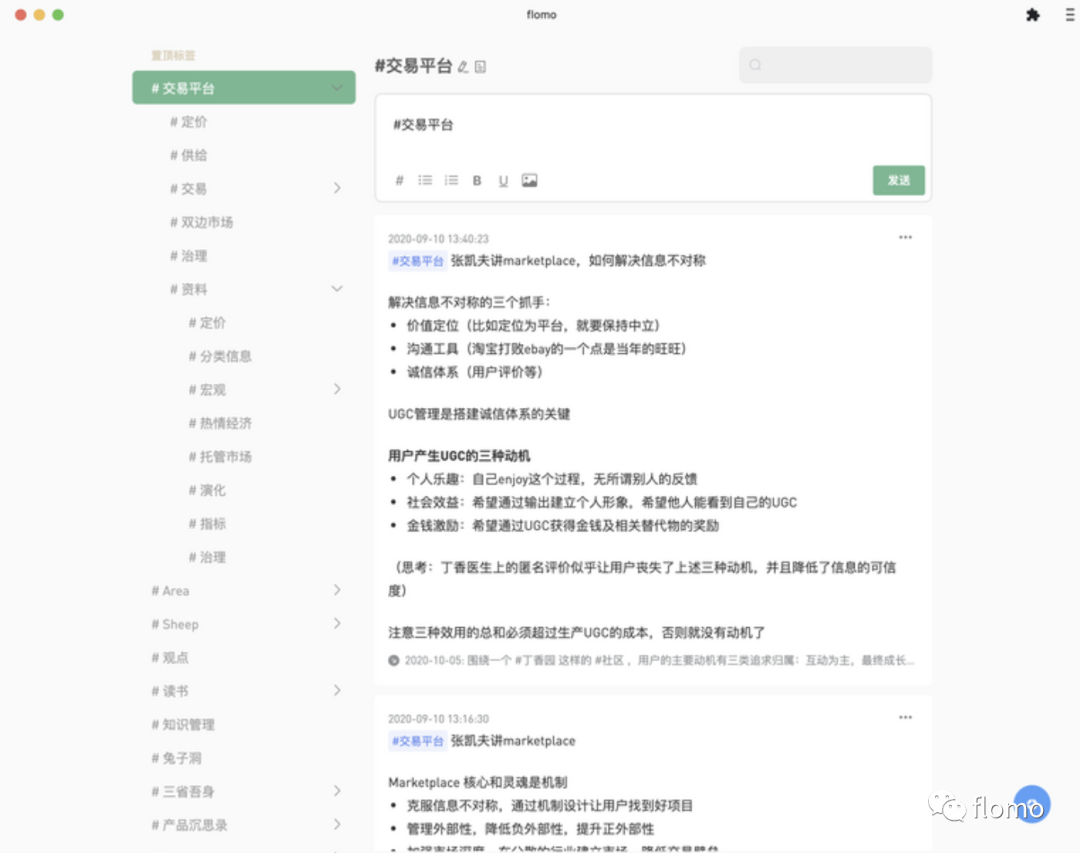
Task: Select the # 知识管理 tag
Action: click(183, 724)
